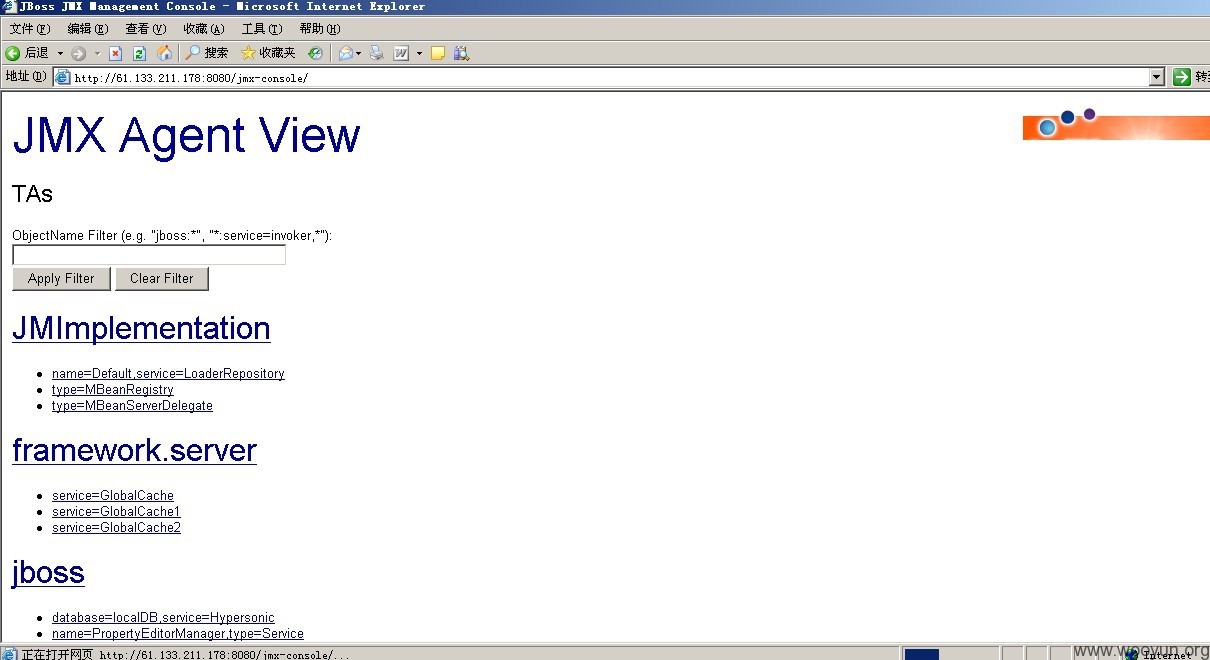This screenshot has height=660, width=1210.
Task: Click the page icon in address bar
Action: [62, 77]
